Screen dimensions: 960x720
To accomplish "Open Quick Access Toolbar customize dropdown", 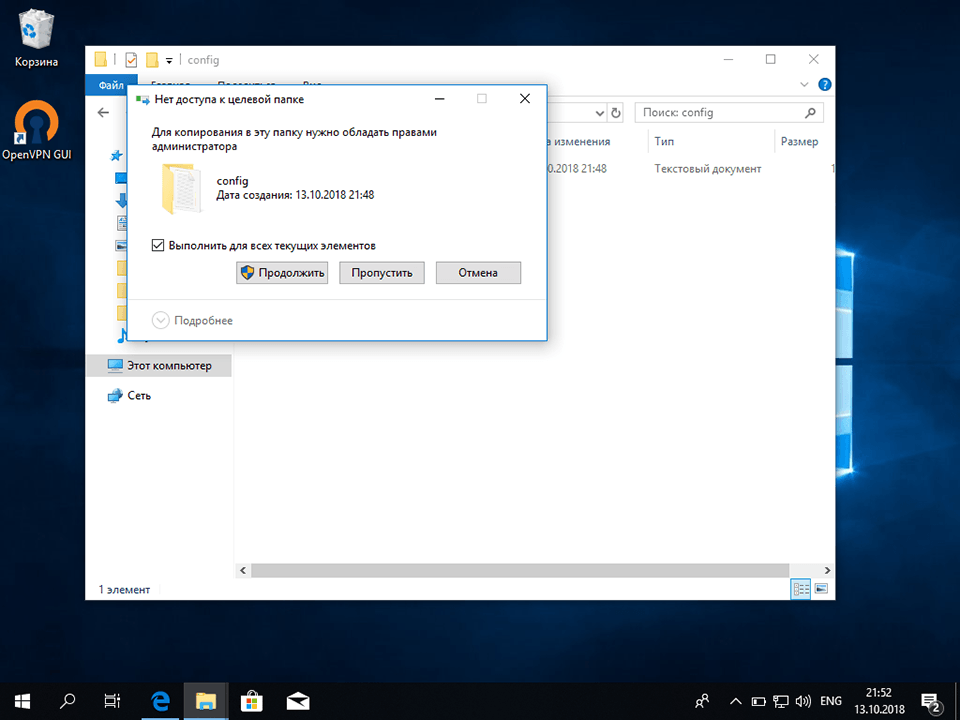I will tap(169, 60).
